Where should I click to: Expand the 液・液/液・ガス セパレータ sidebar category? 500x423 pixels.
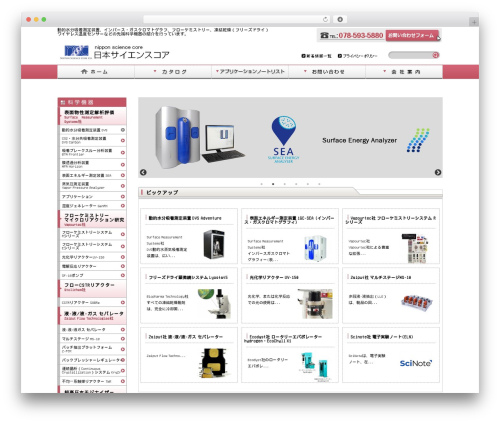coord(92,315)
